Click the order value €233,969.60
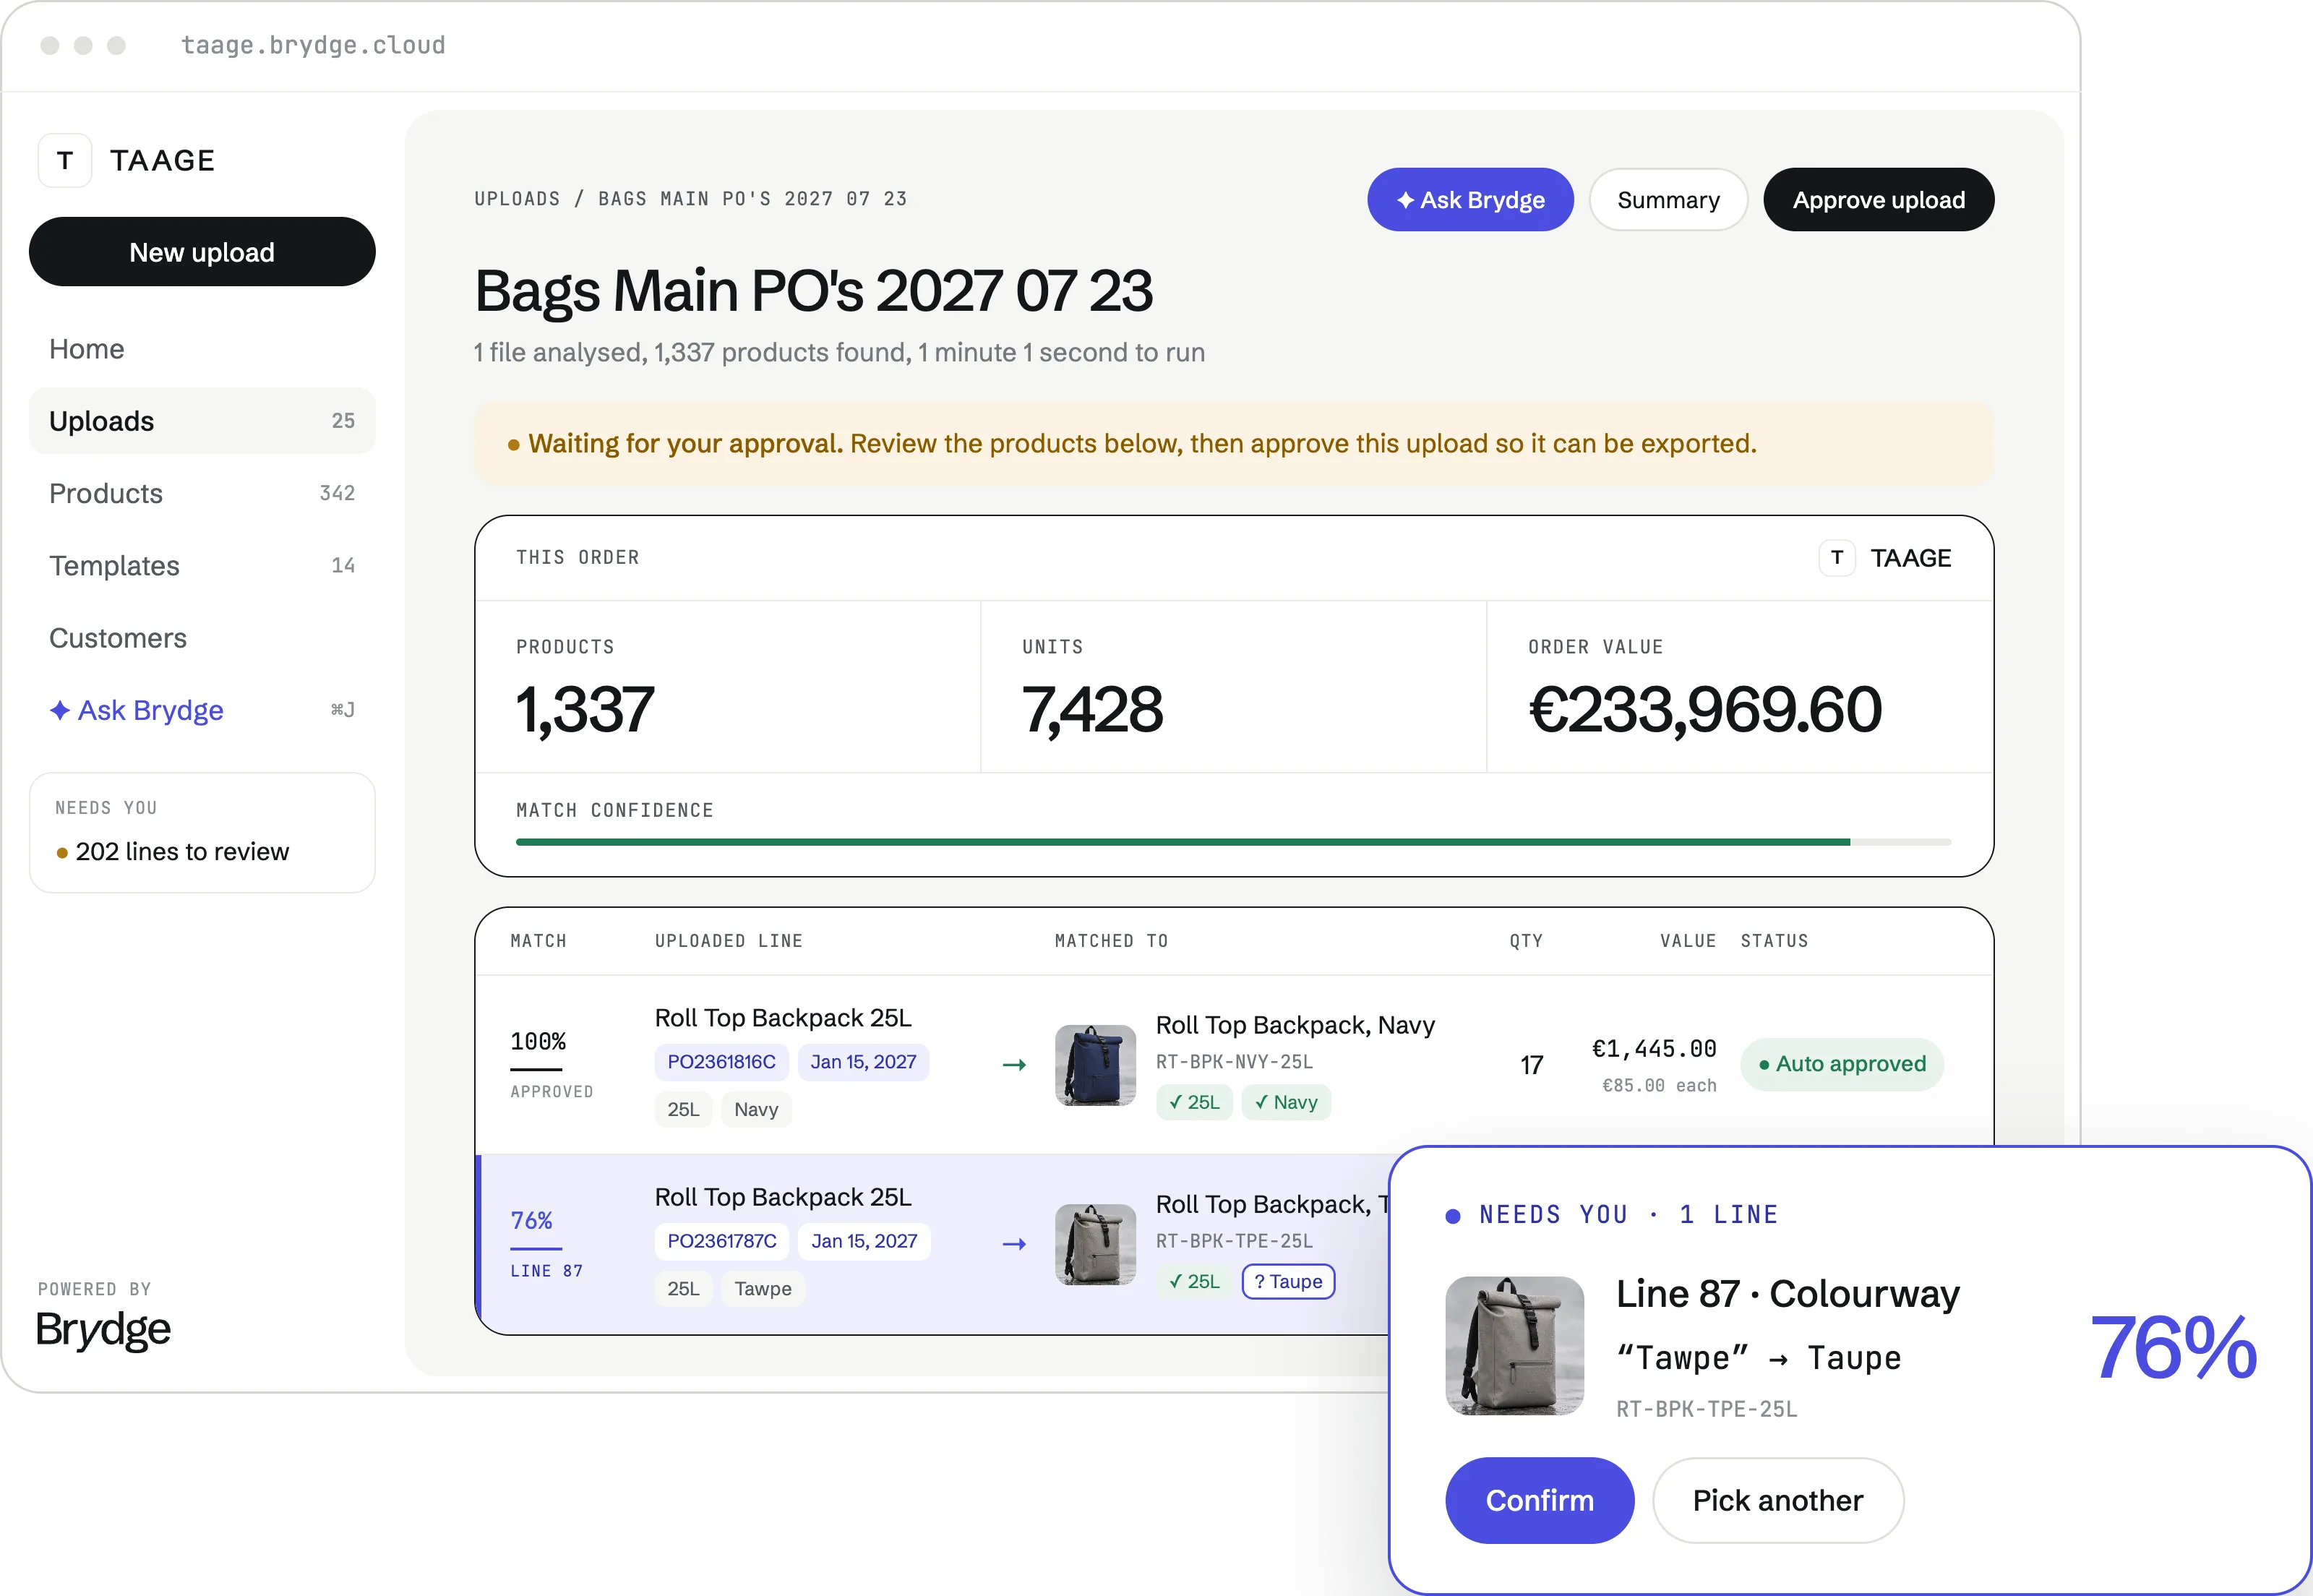 [1705, 709]
